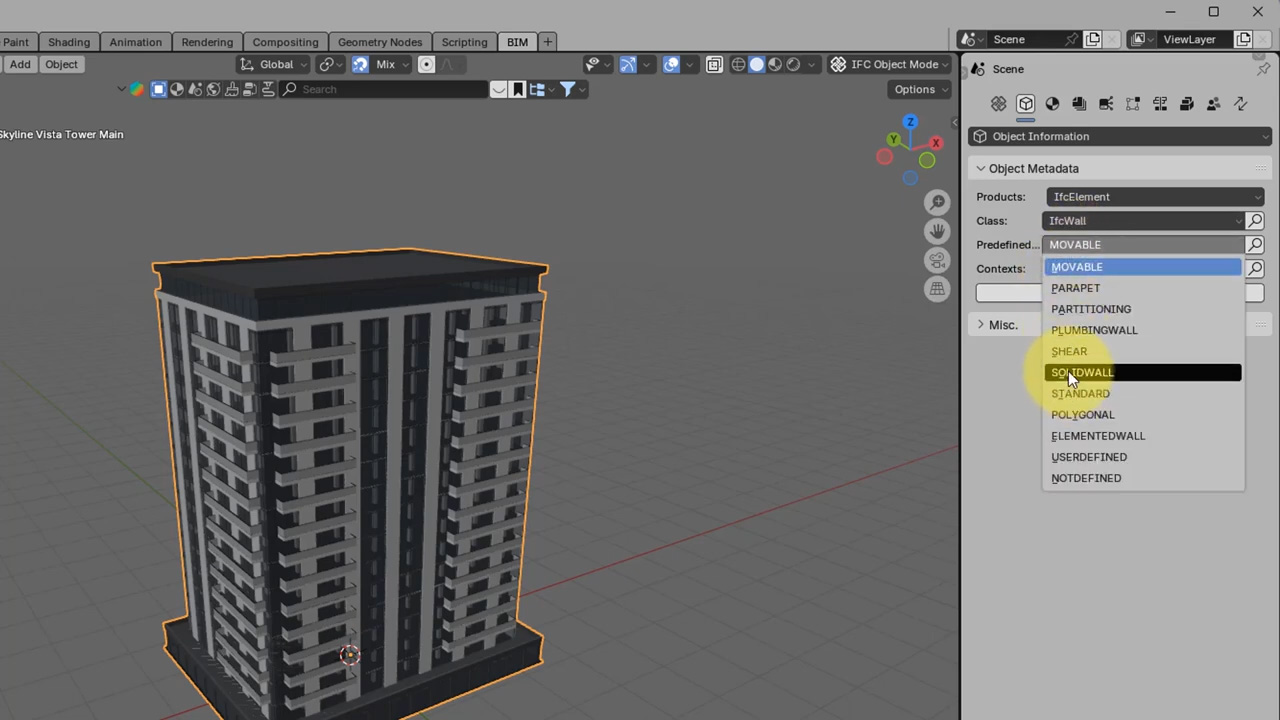This screenshot has width=1280, height=720.
Task: Switch to the Geometry Nodes workspace tab
Action: coord(379,42)
